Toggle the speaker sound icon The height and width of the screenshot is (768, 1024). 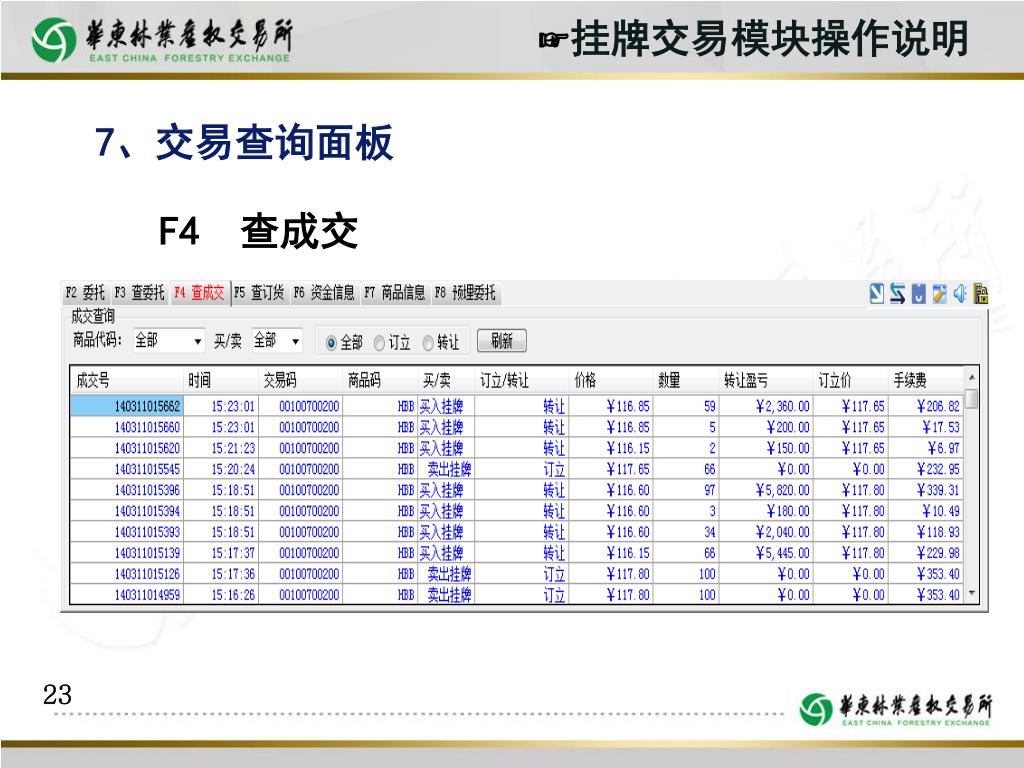tap(960, 293)
